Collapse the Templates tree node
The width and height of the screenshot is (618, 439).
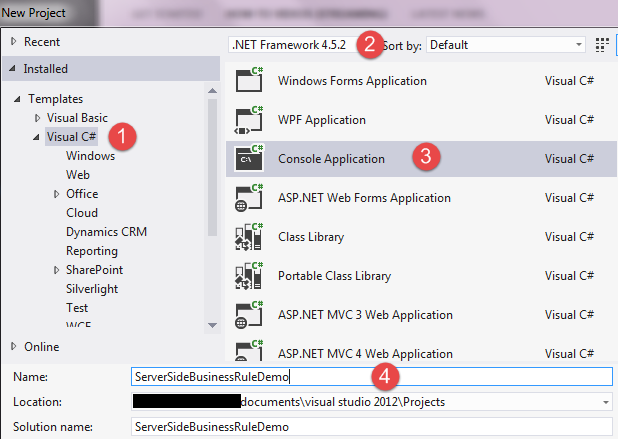click(x=17, y=99)
